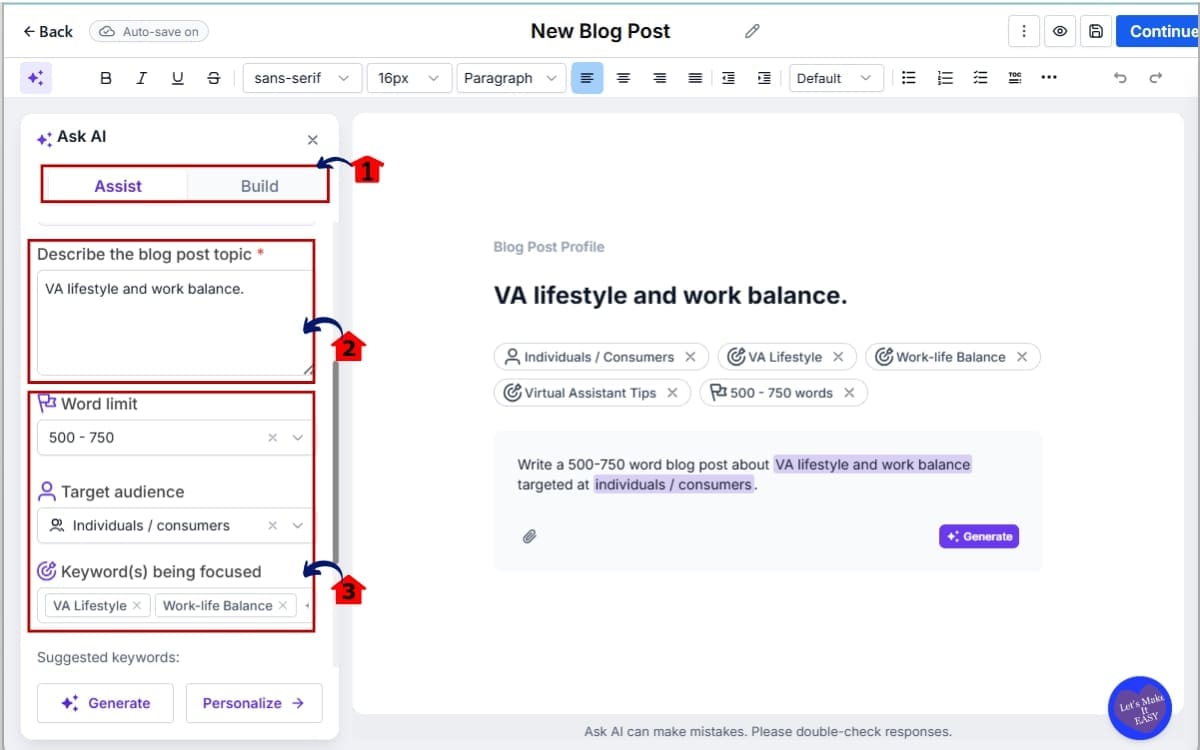Align text right
1200x750 pixels.
pyautogui.click(x=659, y=78)
